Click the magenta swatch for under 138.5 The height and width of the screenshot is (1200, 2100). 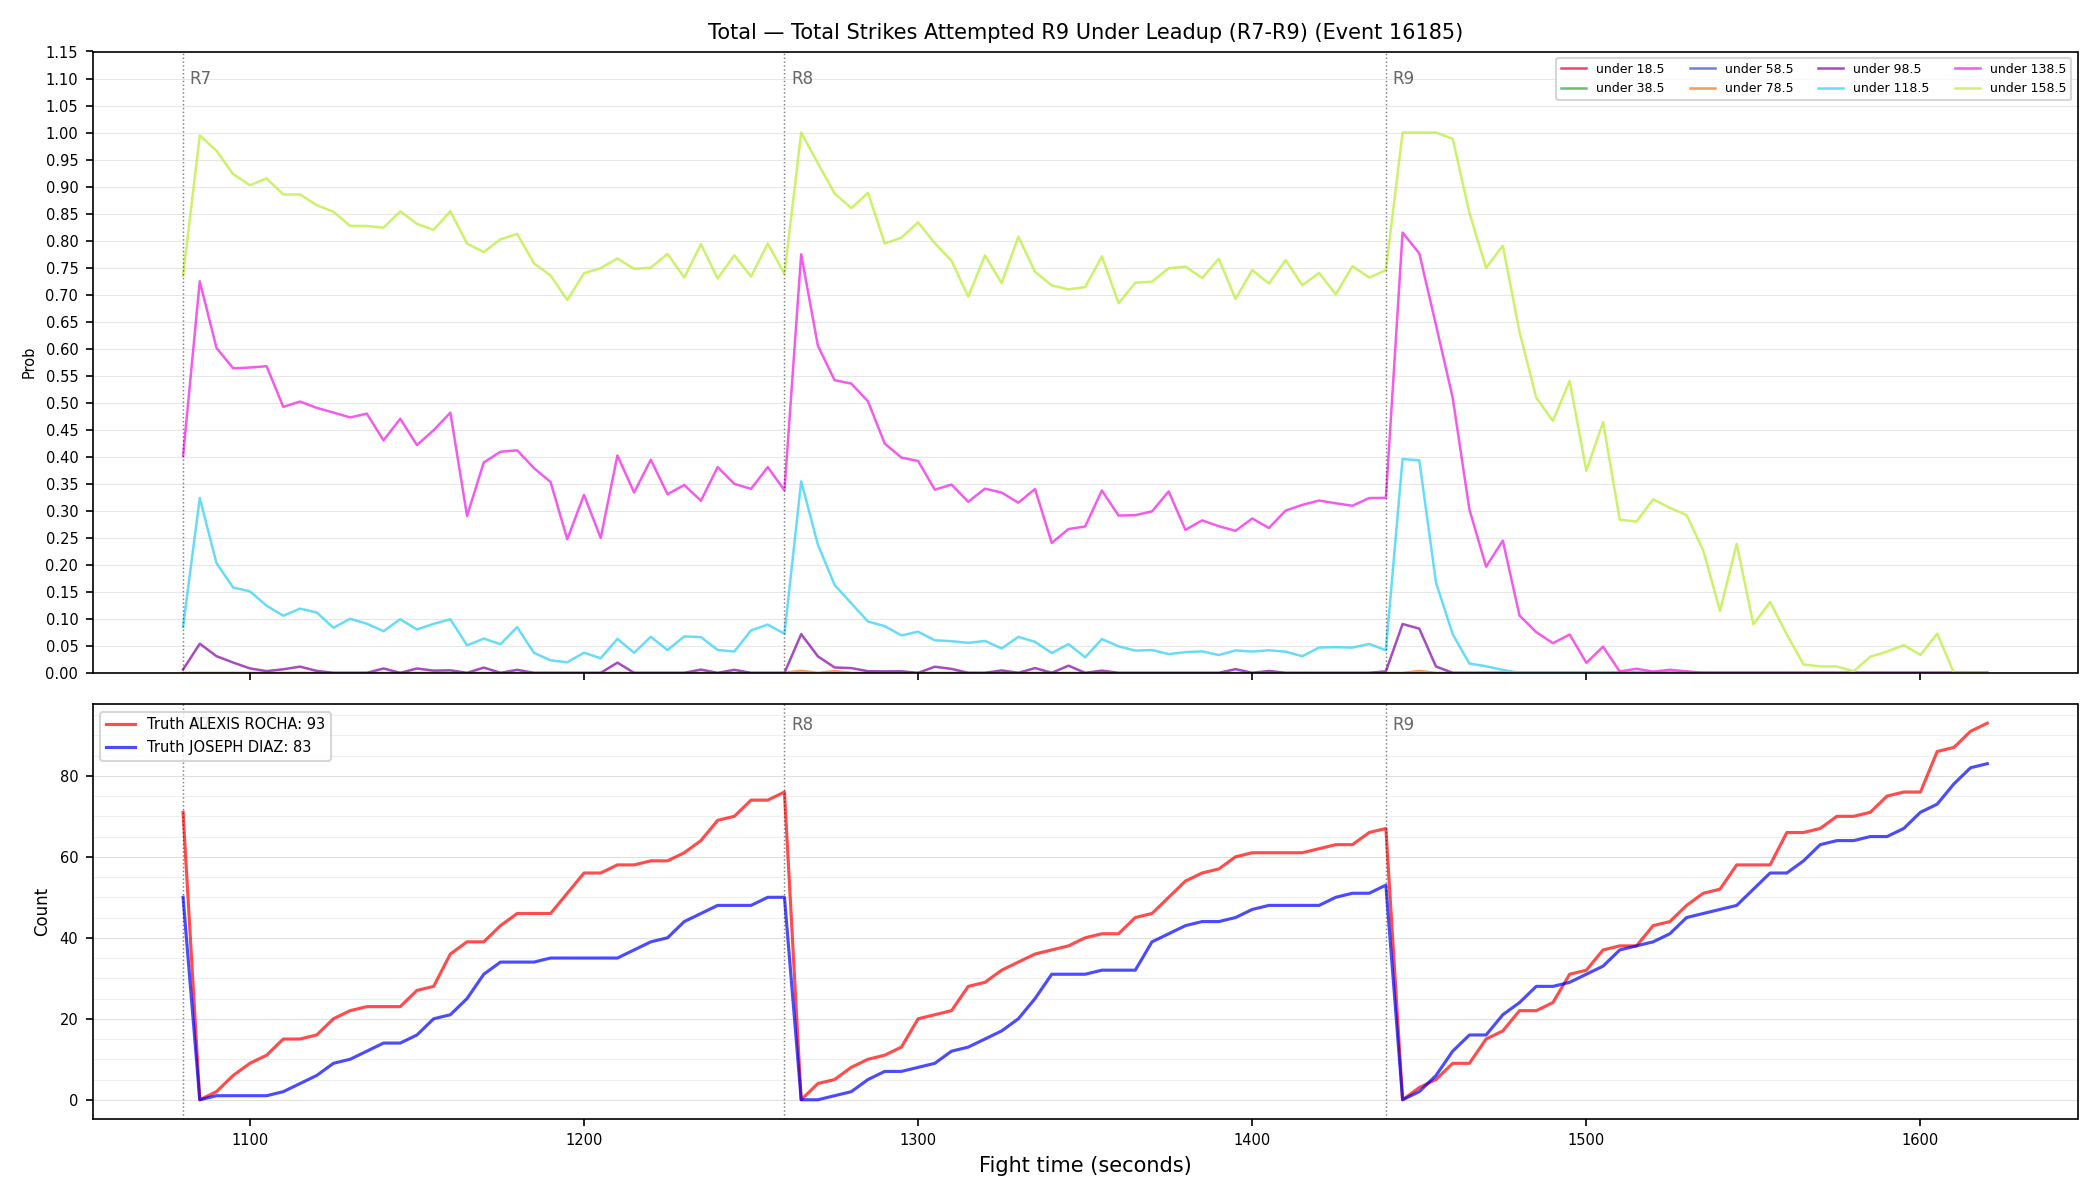(x=1968, y=69)
